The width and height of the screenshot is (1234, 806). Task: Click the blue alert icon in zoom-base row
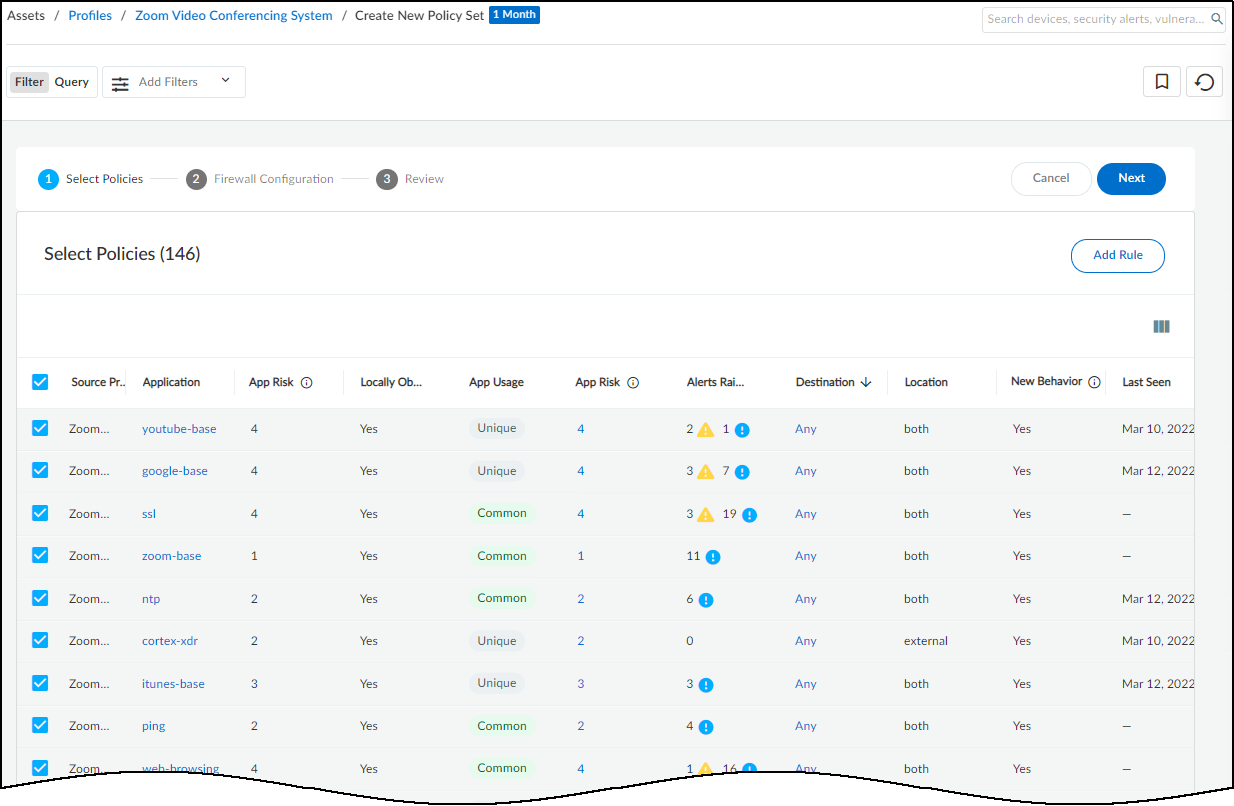pyautogui.click(x=713, y=557)
